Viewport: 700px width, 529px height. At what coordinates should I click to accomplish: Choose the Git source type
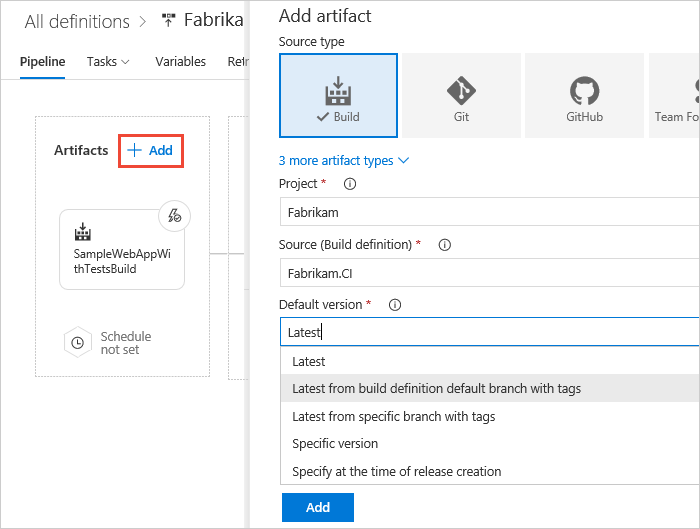(461, 95)
